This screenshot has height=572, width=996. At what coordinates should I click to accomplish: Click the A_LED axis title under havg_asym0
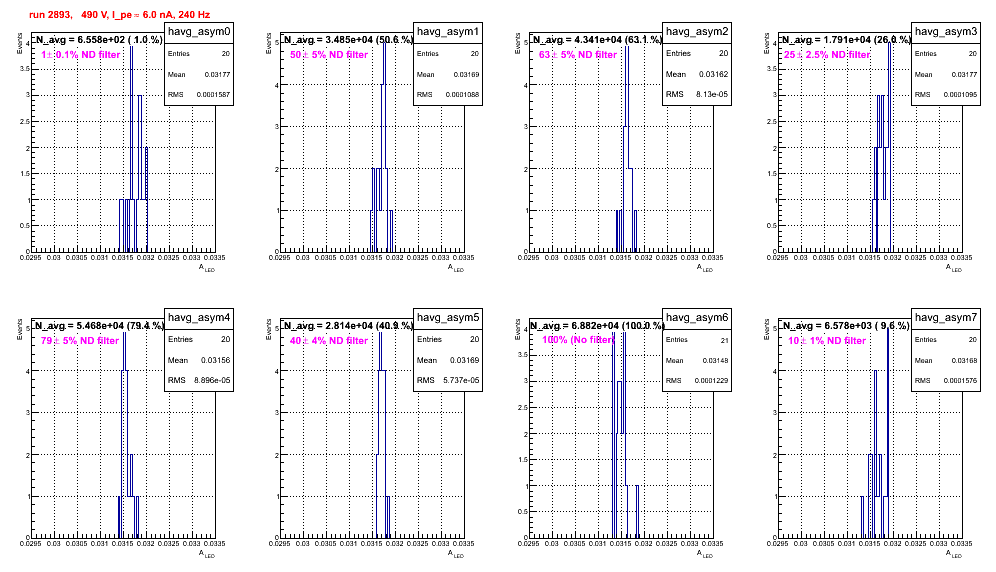coord(207,268)
